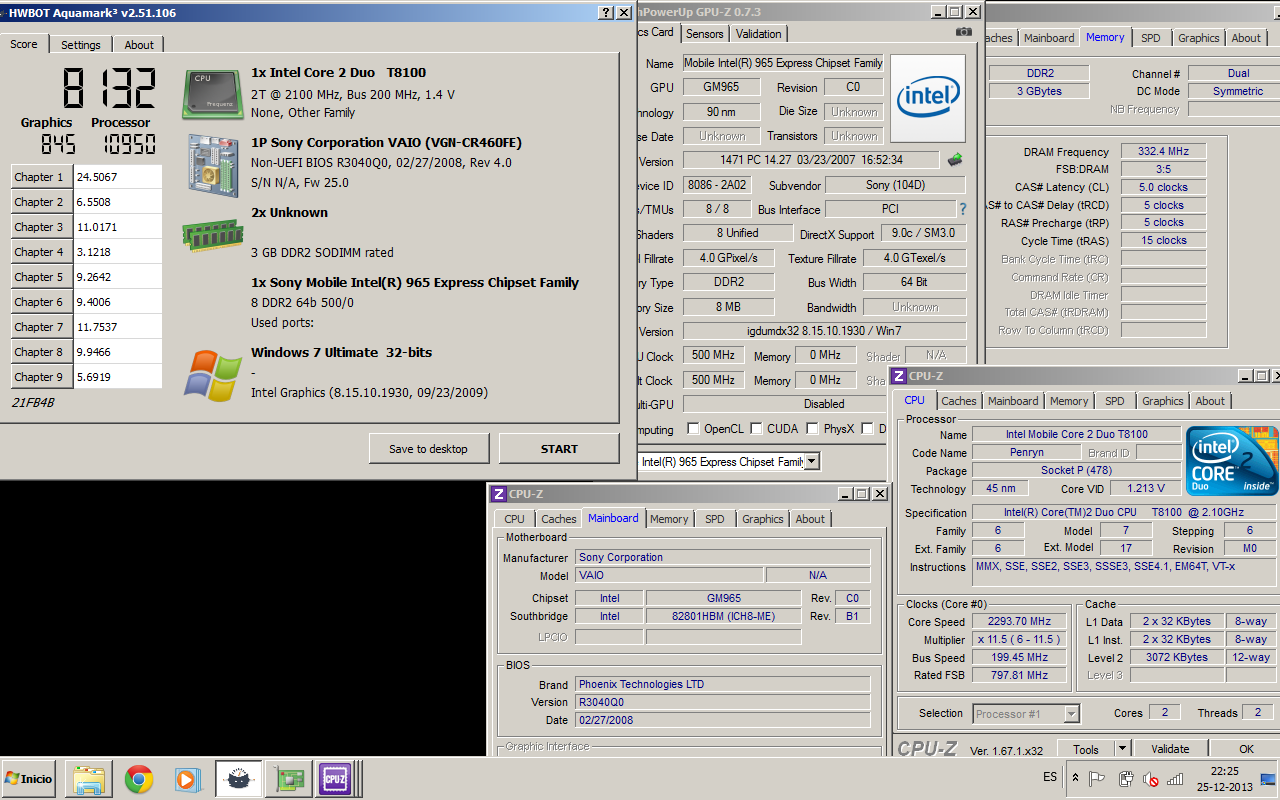Image resolution: width=1280 pixels, height=800 pixels.
Task: Click the Z title icon of CPU-Z Mainboard window
Action: click(498, 494)
